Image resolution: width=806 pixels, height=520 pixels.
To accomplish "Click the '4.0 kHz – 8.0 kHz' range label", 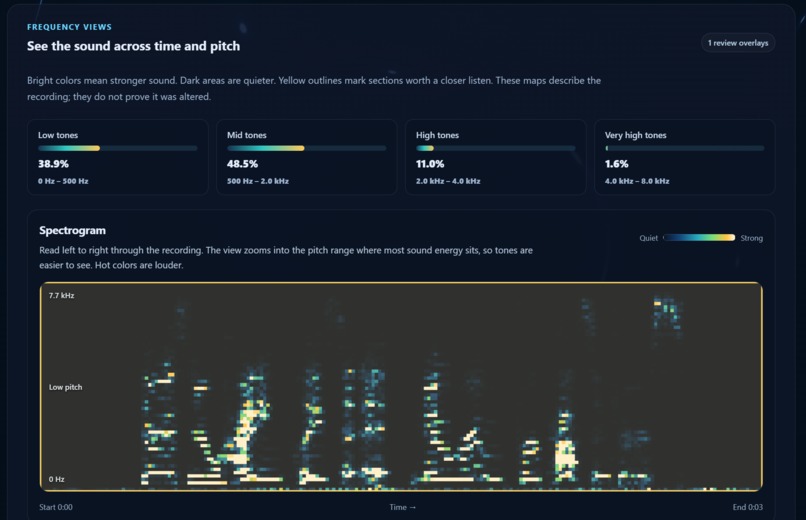I will (637, 181).
